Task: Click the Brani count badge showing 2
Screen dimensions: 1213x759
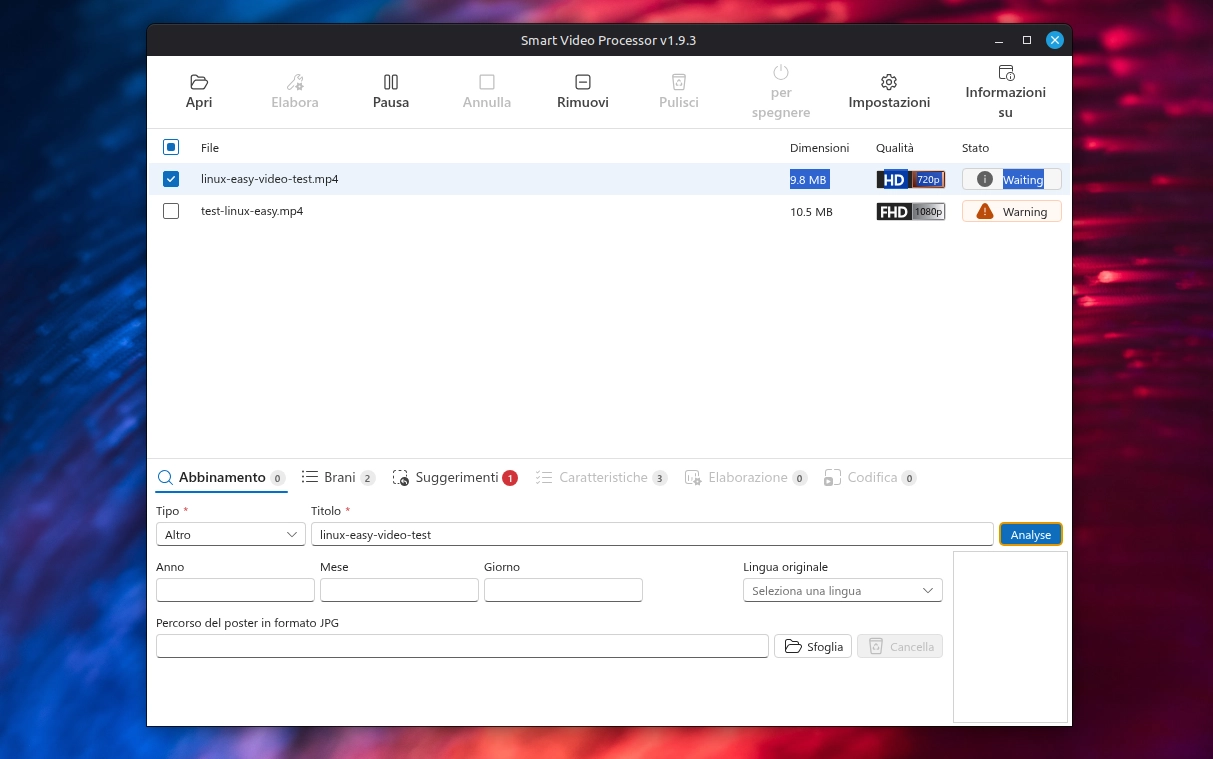Action: point(368,478)
